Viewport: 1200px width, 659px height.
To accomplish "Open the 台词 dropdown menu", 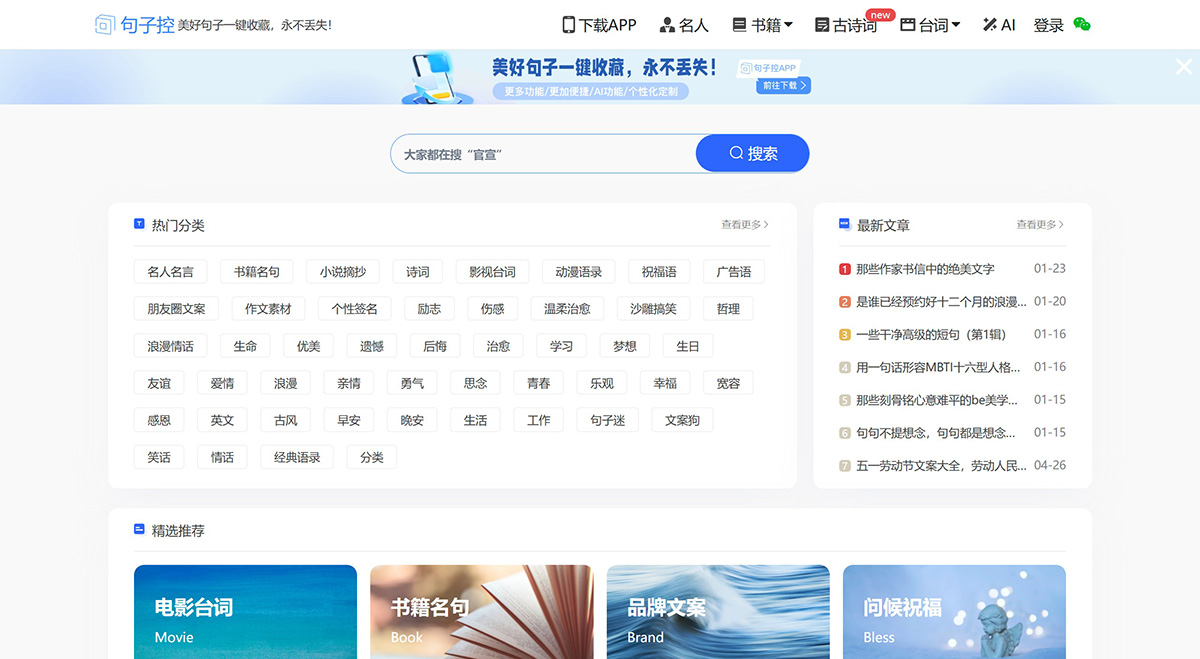I will click(x=932, y=25).
